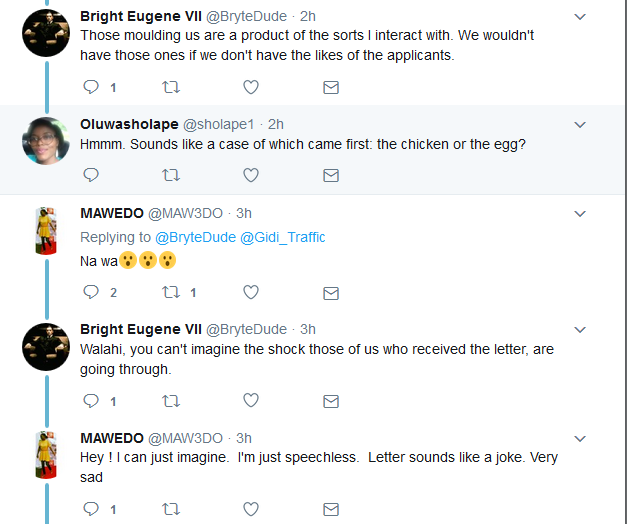Reply to MAWEDO's 'Na wa' tweet

click(91, 293)
